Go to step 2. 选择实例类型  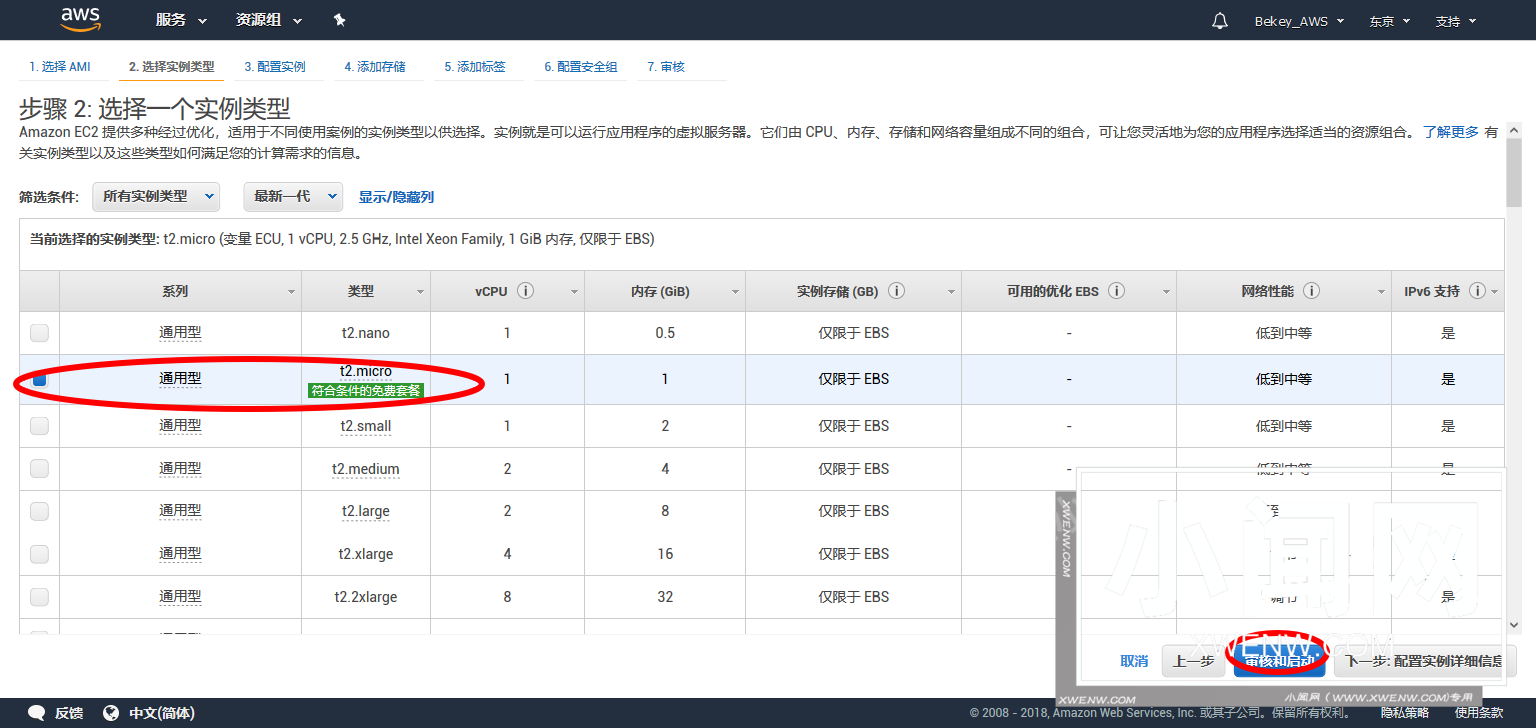coord(171,67)
